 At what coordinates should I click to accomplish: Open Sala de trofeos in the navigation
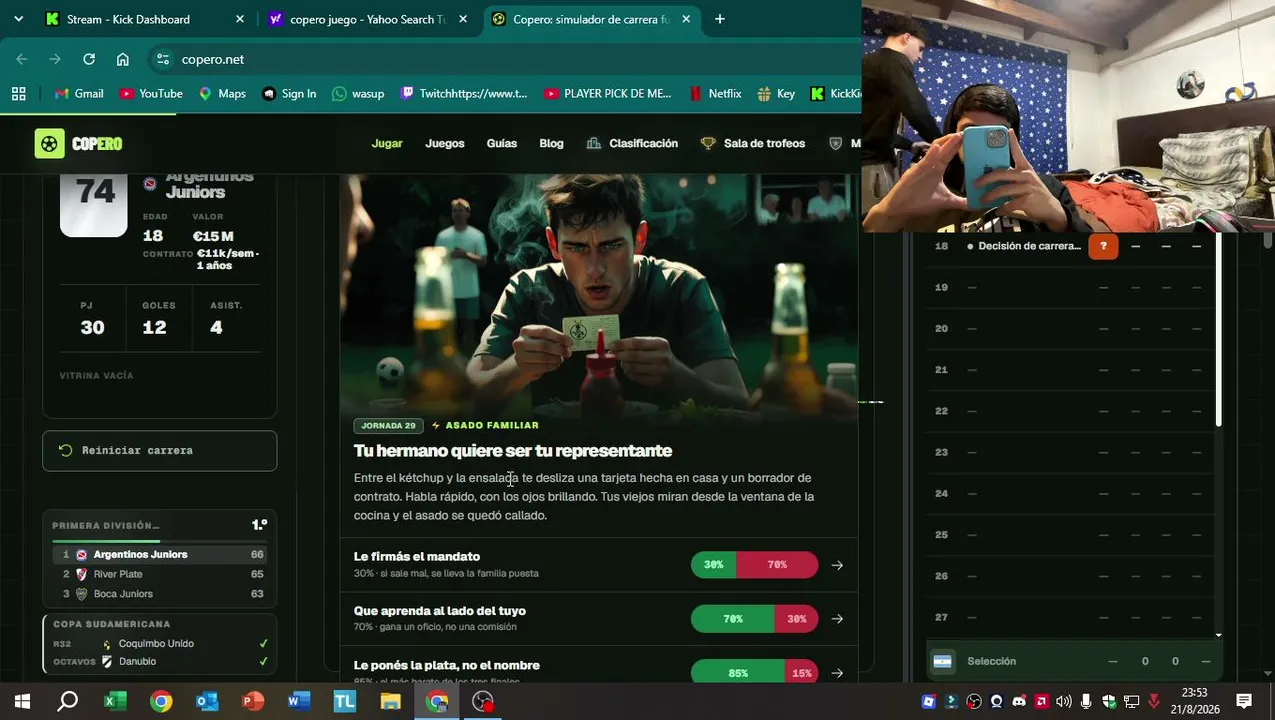[753, 143]
